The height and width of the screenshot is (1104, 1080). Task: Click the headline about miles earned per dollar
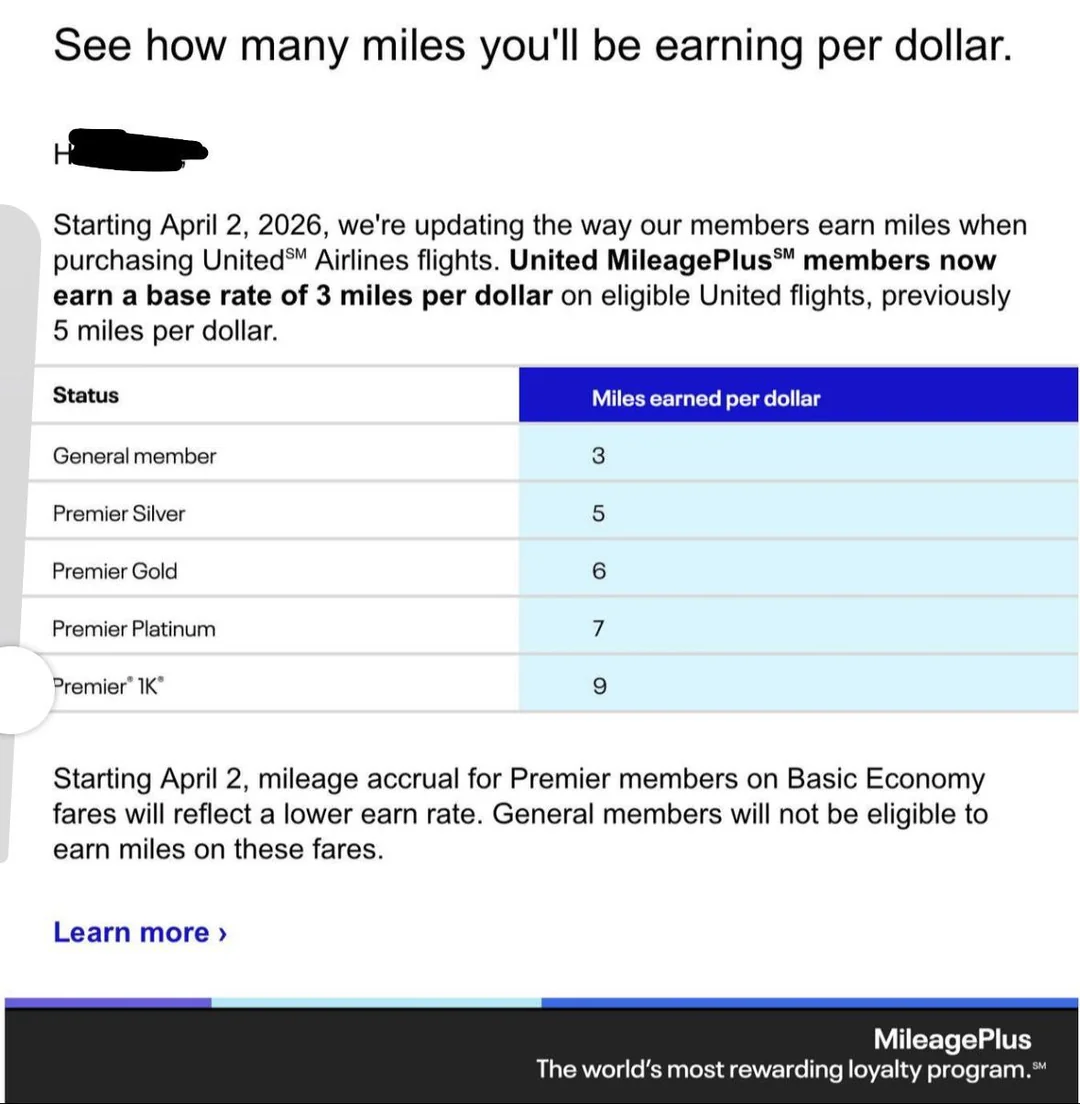(532, 45)
